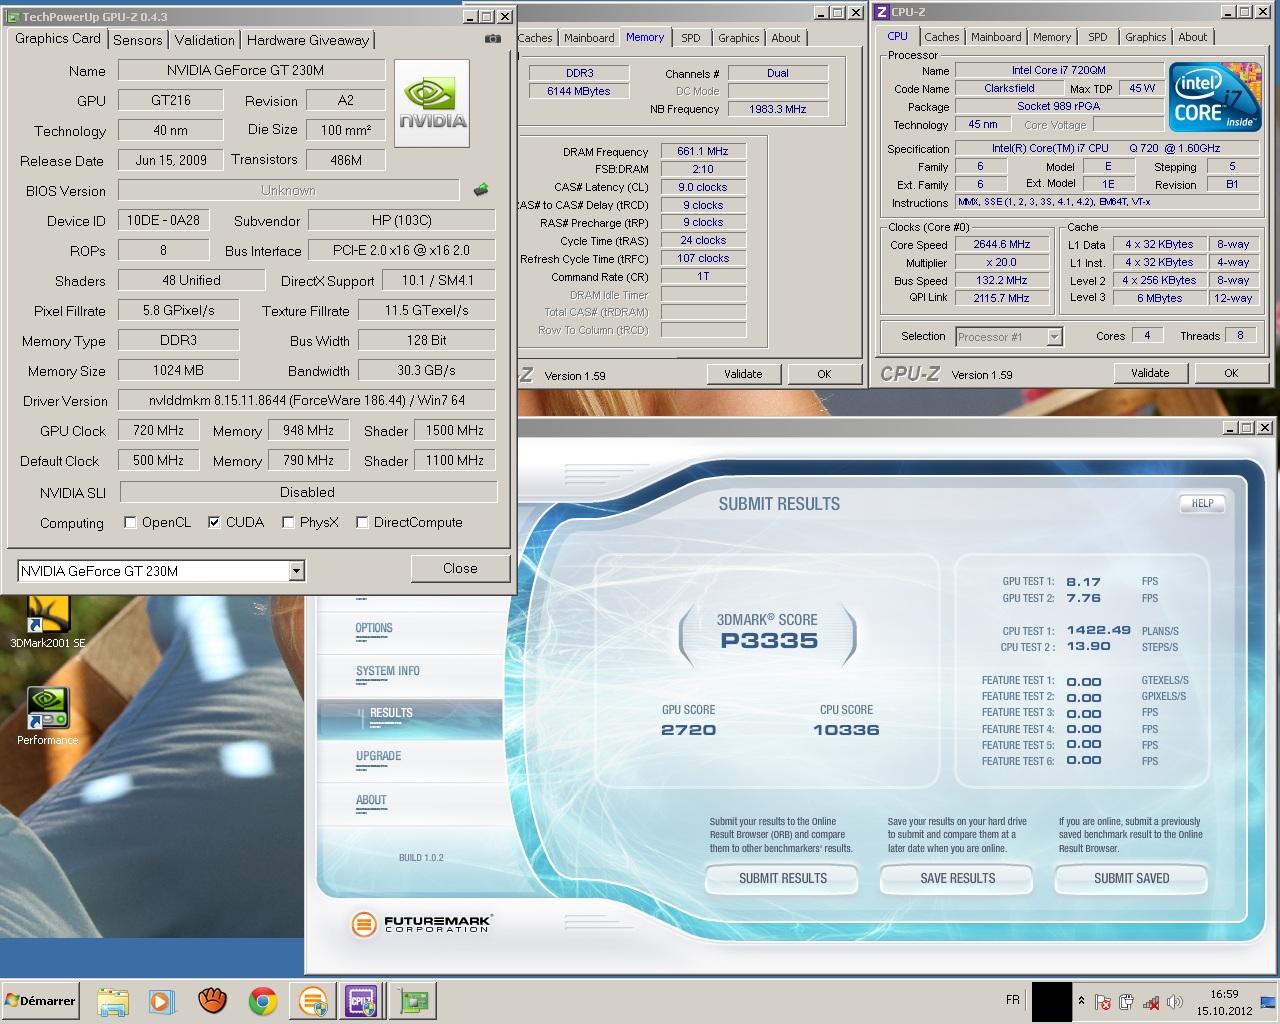The height and width of the screenshot is (1024, 1280).
Task: Click Validate in the right CPU-Z window
Action: click(x=1150, y=373)
